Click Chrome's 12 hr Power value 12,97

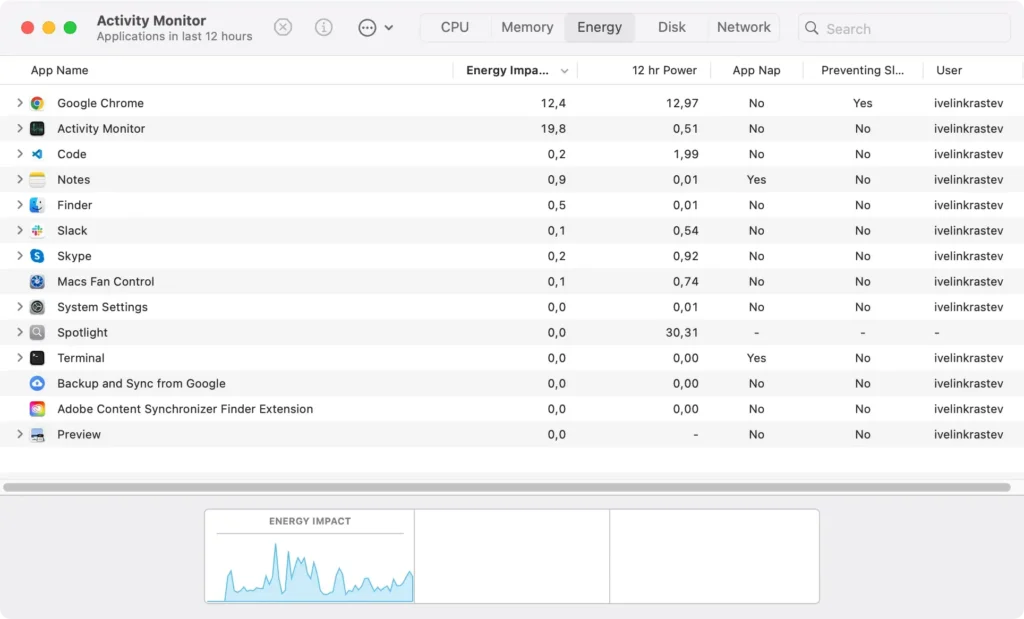[682, 103]
